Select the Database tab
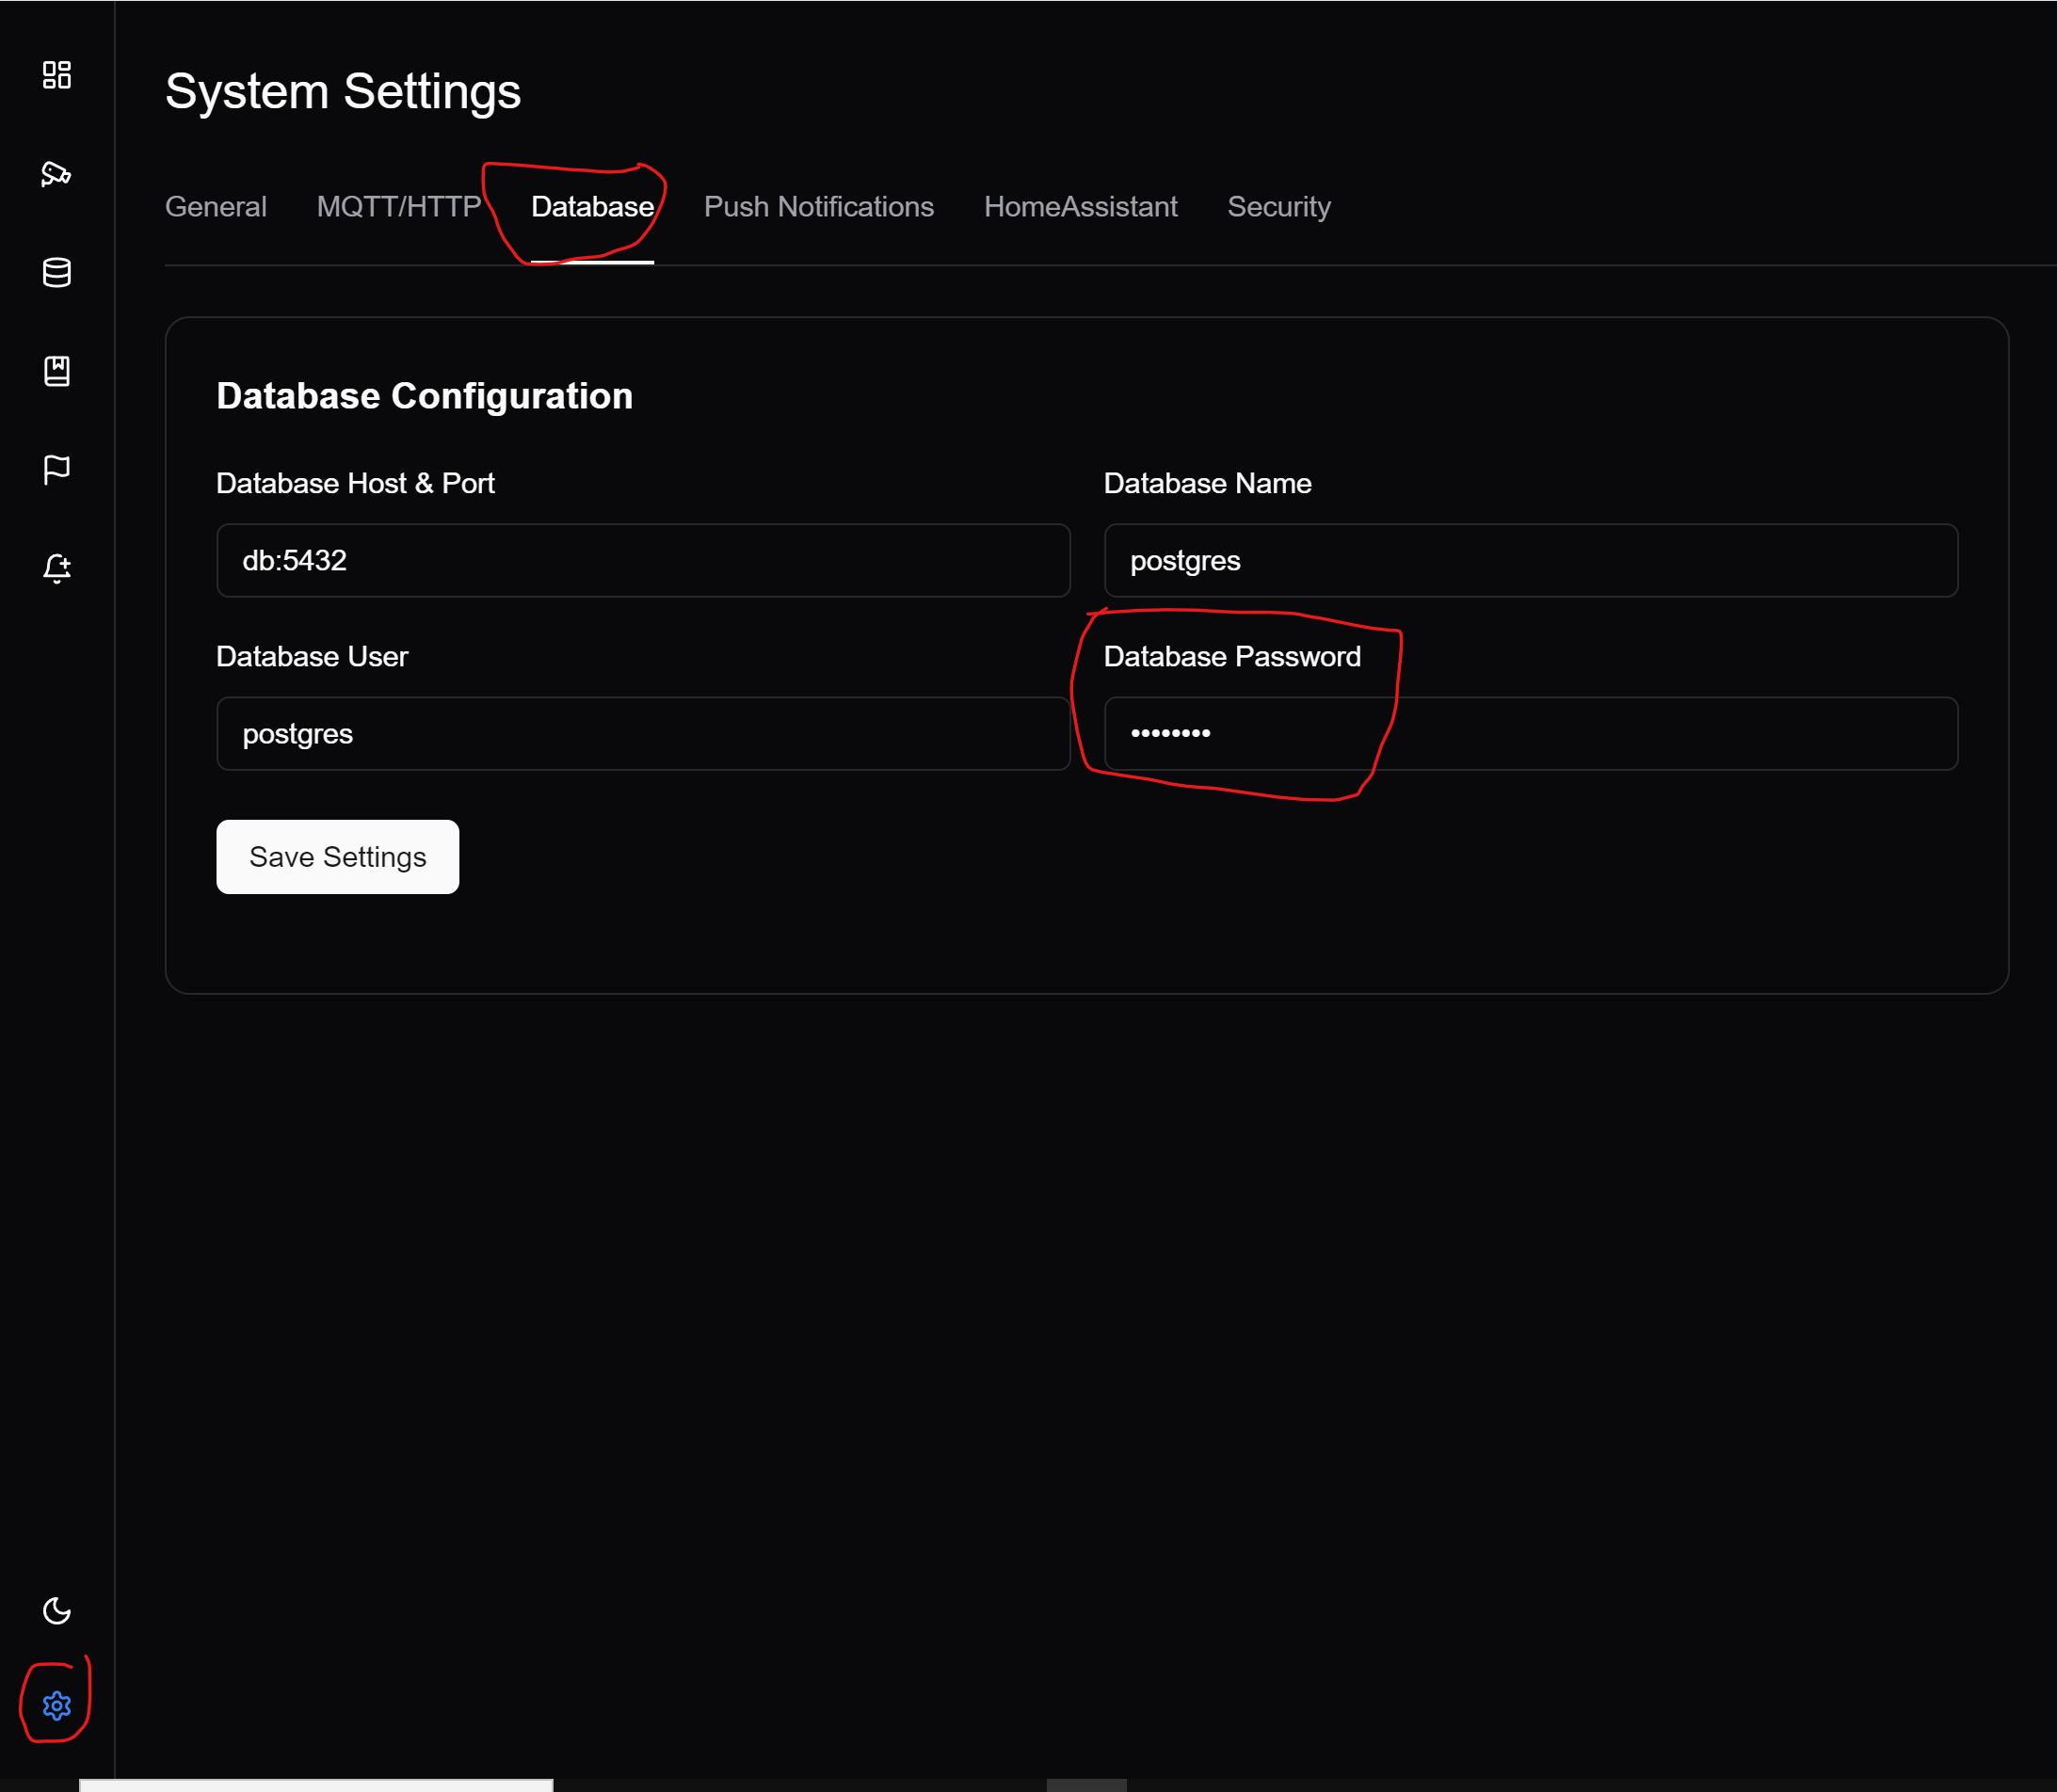 [x=592, y=207]
